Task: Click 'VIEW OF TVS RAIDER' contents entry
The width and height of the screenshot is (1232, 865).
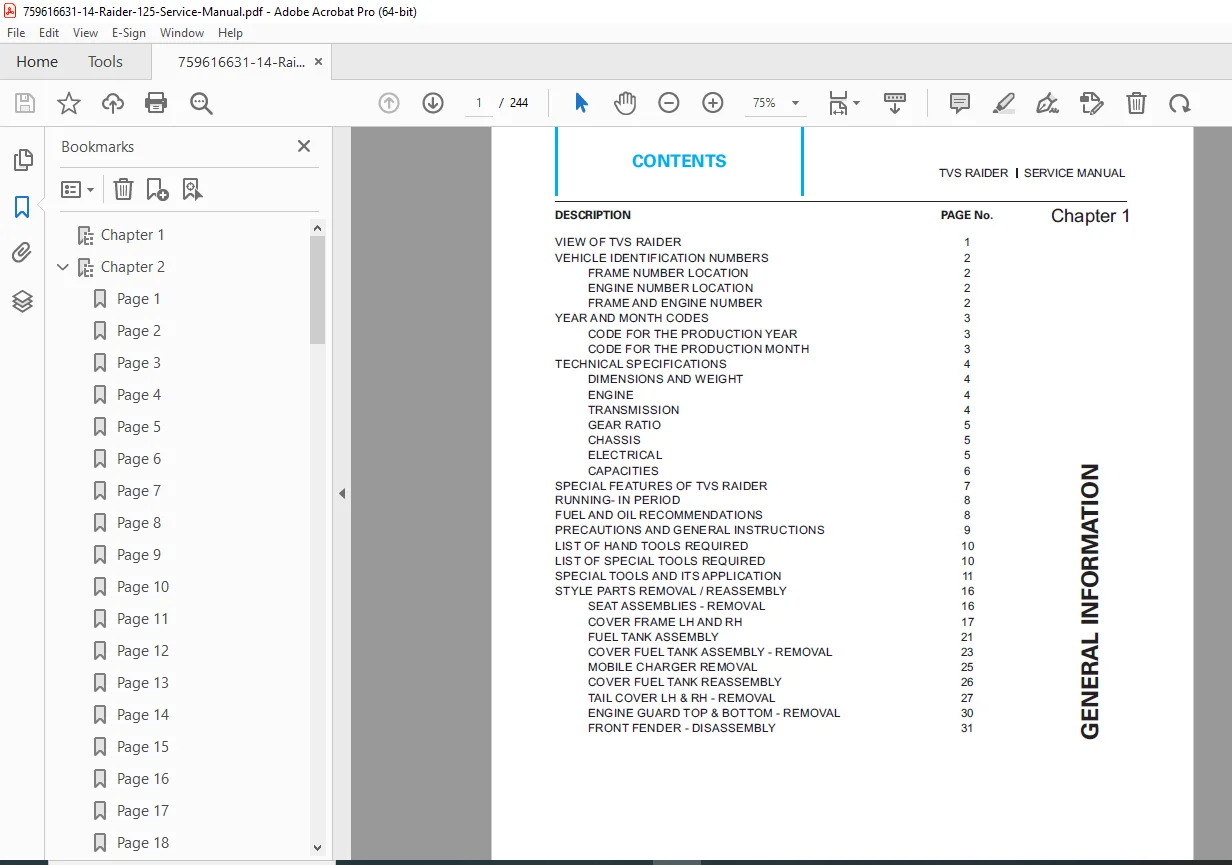Action: click(618, 242)
